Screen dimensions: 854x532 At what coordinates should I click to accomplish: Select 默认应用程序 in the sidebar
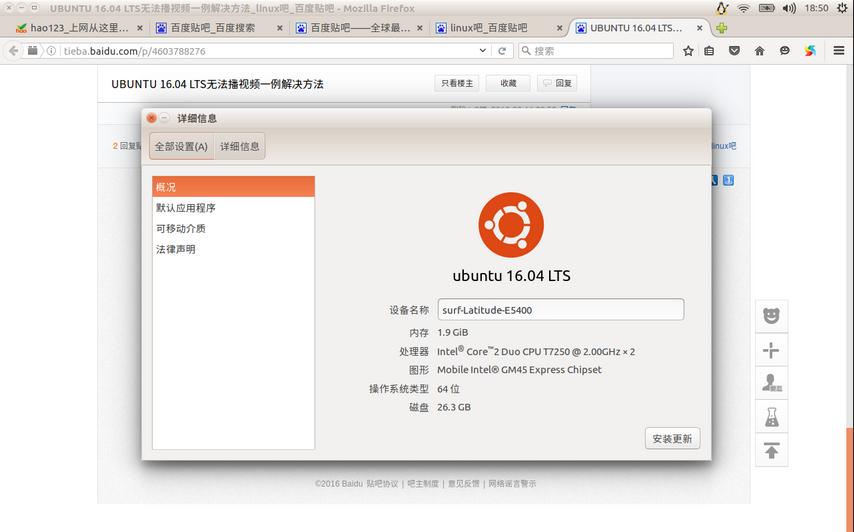[233, 207]
